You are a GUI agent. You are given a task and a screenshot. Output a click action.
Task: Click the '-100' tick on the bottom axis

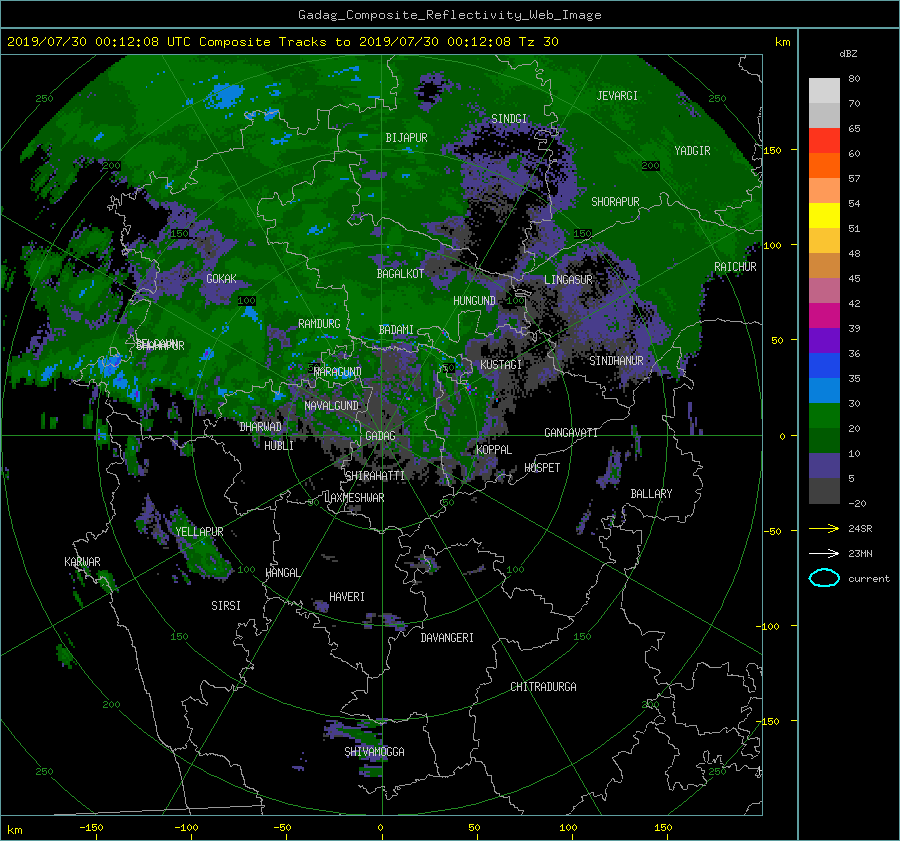(185, 827)
